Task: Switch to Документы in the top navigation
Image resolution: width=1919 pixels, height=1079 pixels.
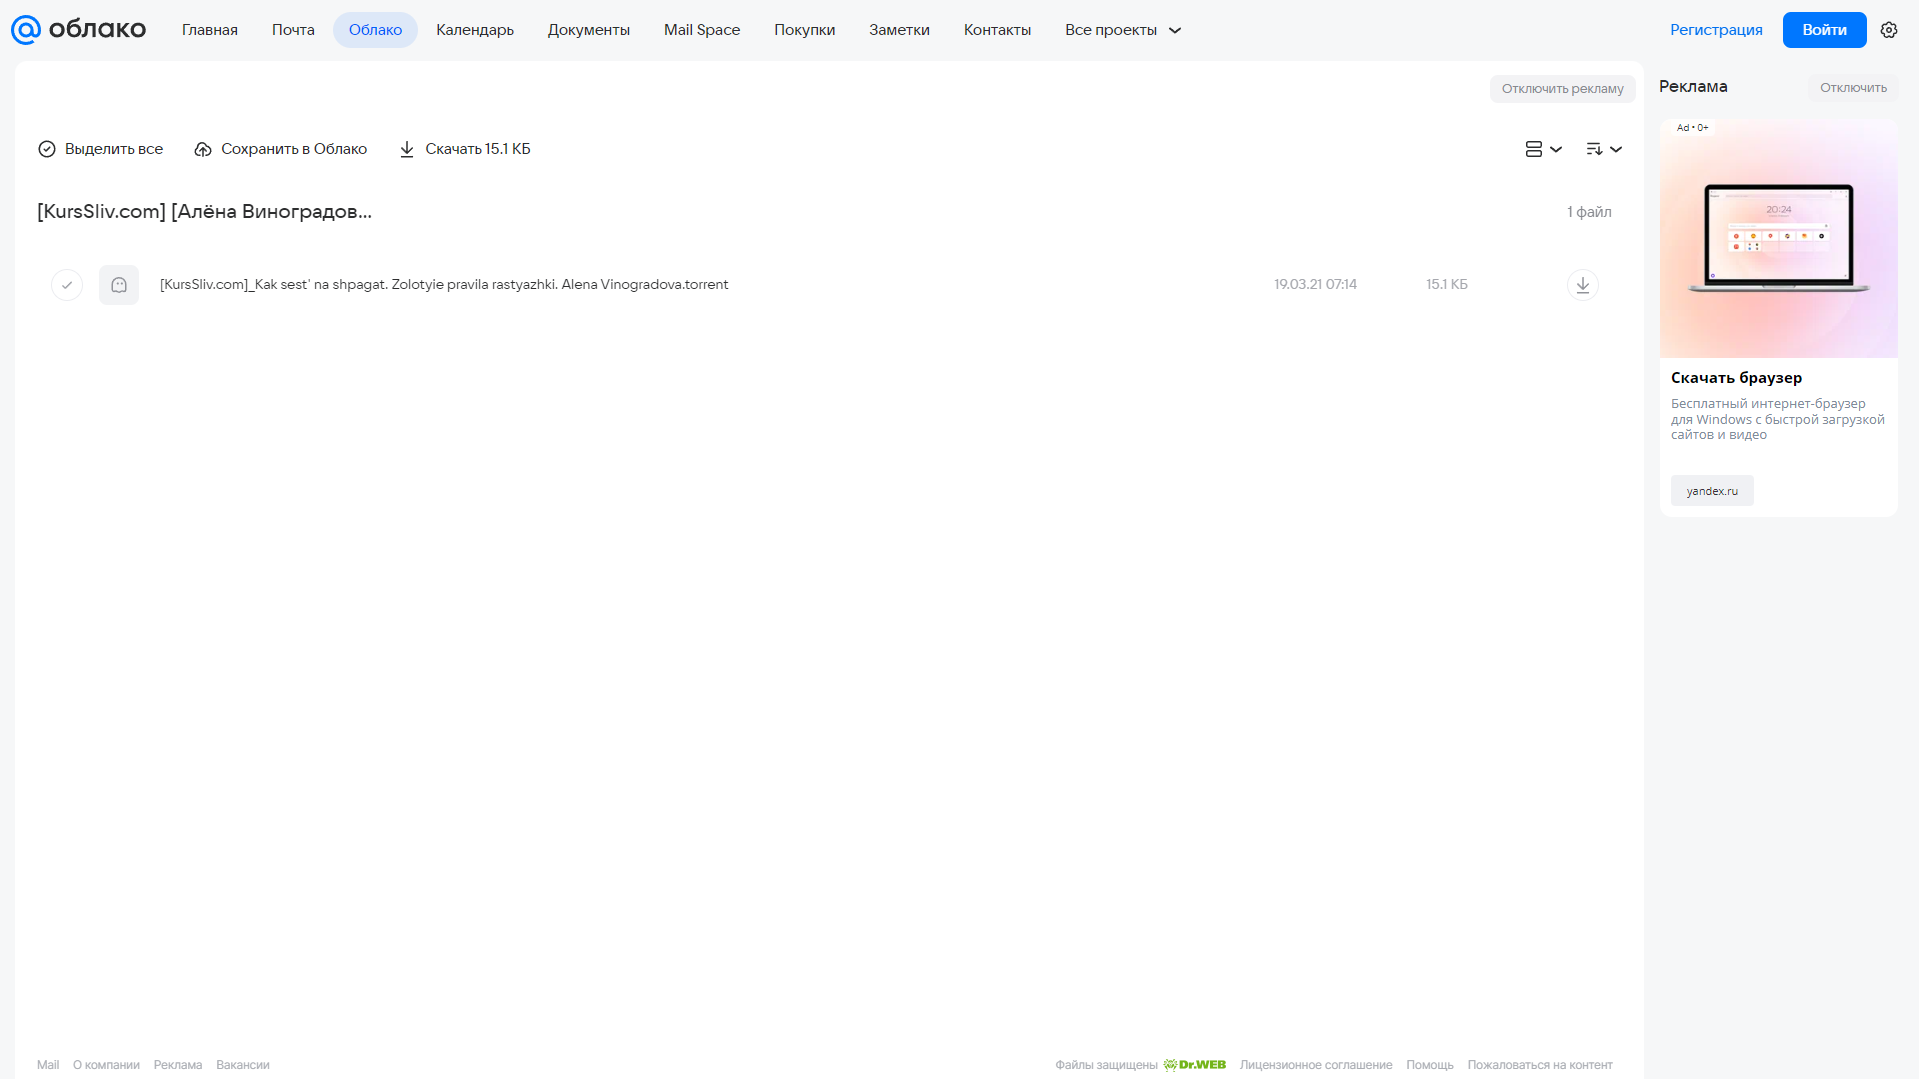Action: pyautogui.click(x=589, y=30)
